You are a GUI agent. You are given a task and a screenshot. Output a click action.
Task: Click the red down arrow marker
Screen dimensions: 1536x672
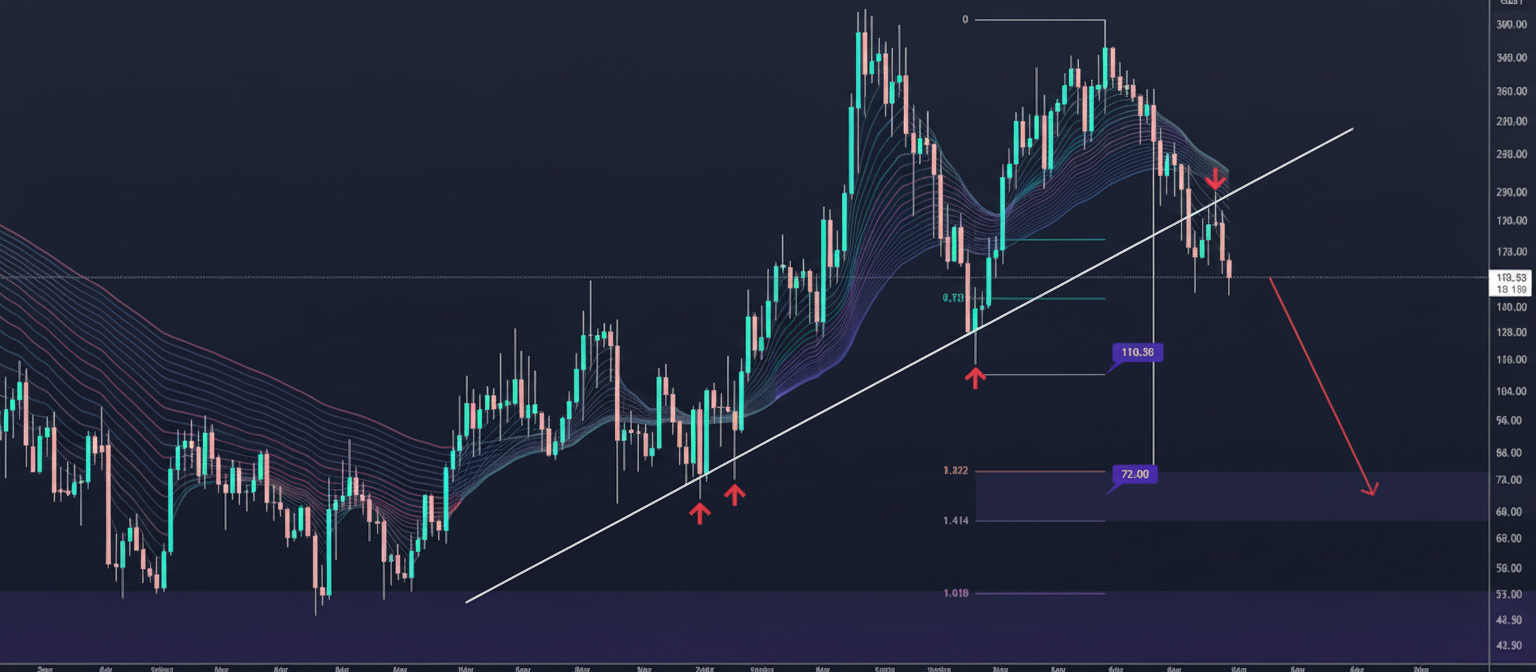[1214, 179]
